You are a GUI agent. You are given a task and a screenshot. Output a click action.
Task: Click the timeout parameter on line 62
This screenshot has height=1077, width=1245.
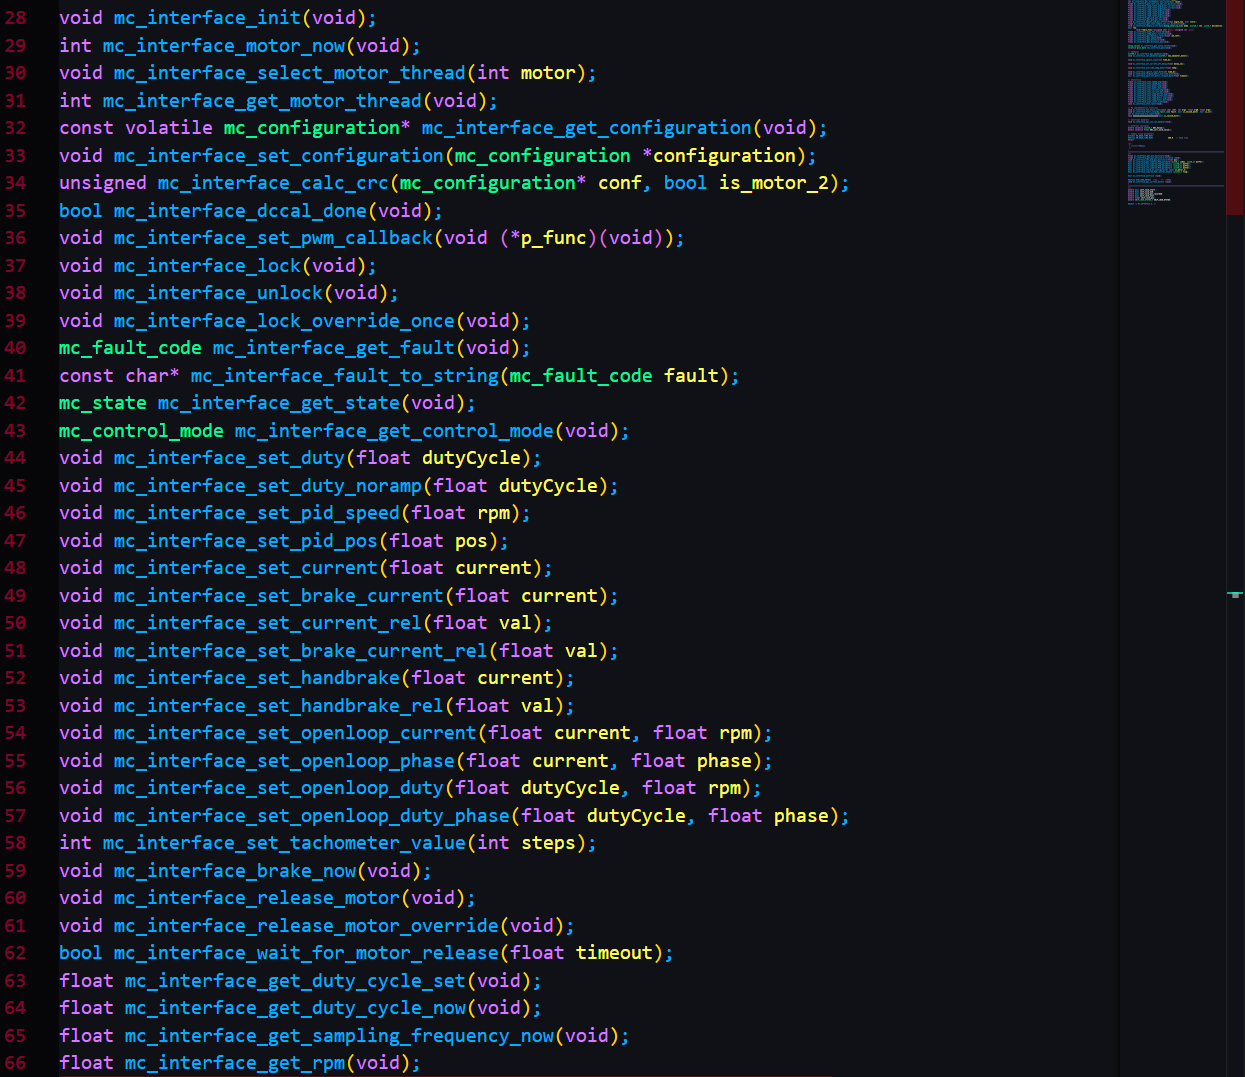point(613,953)
